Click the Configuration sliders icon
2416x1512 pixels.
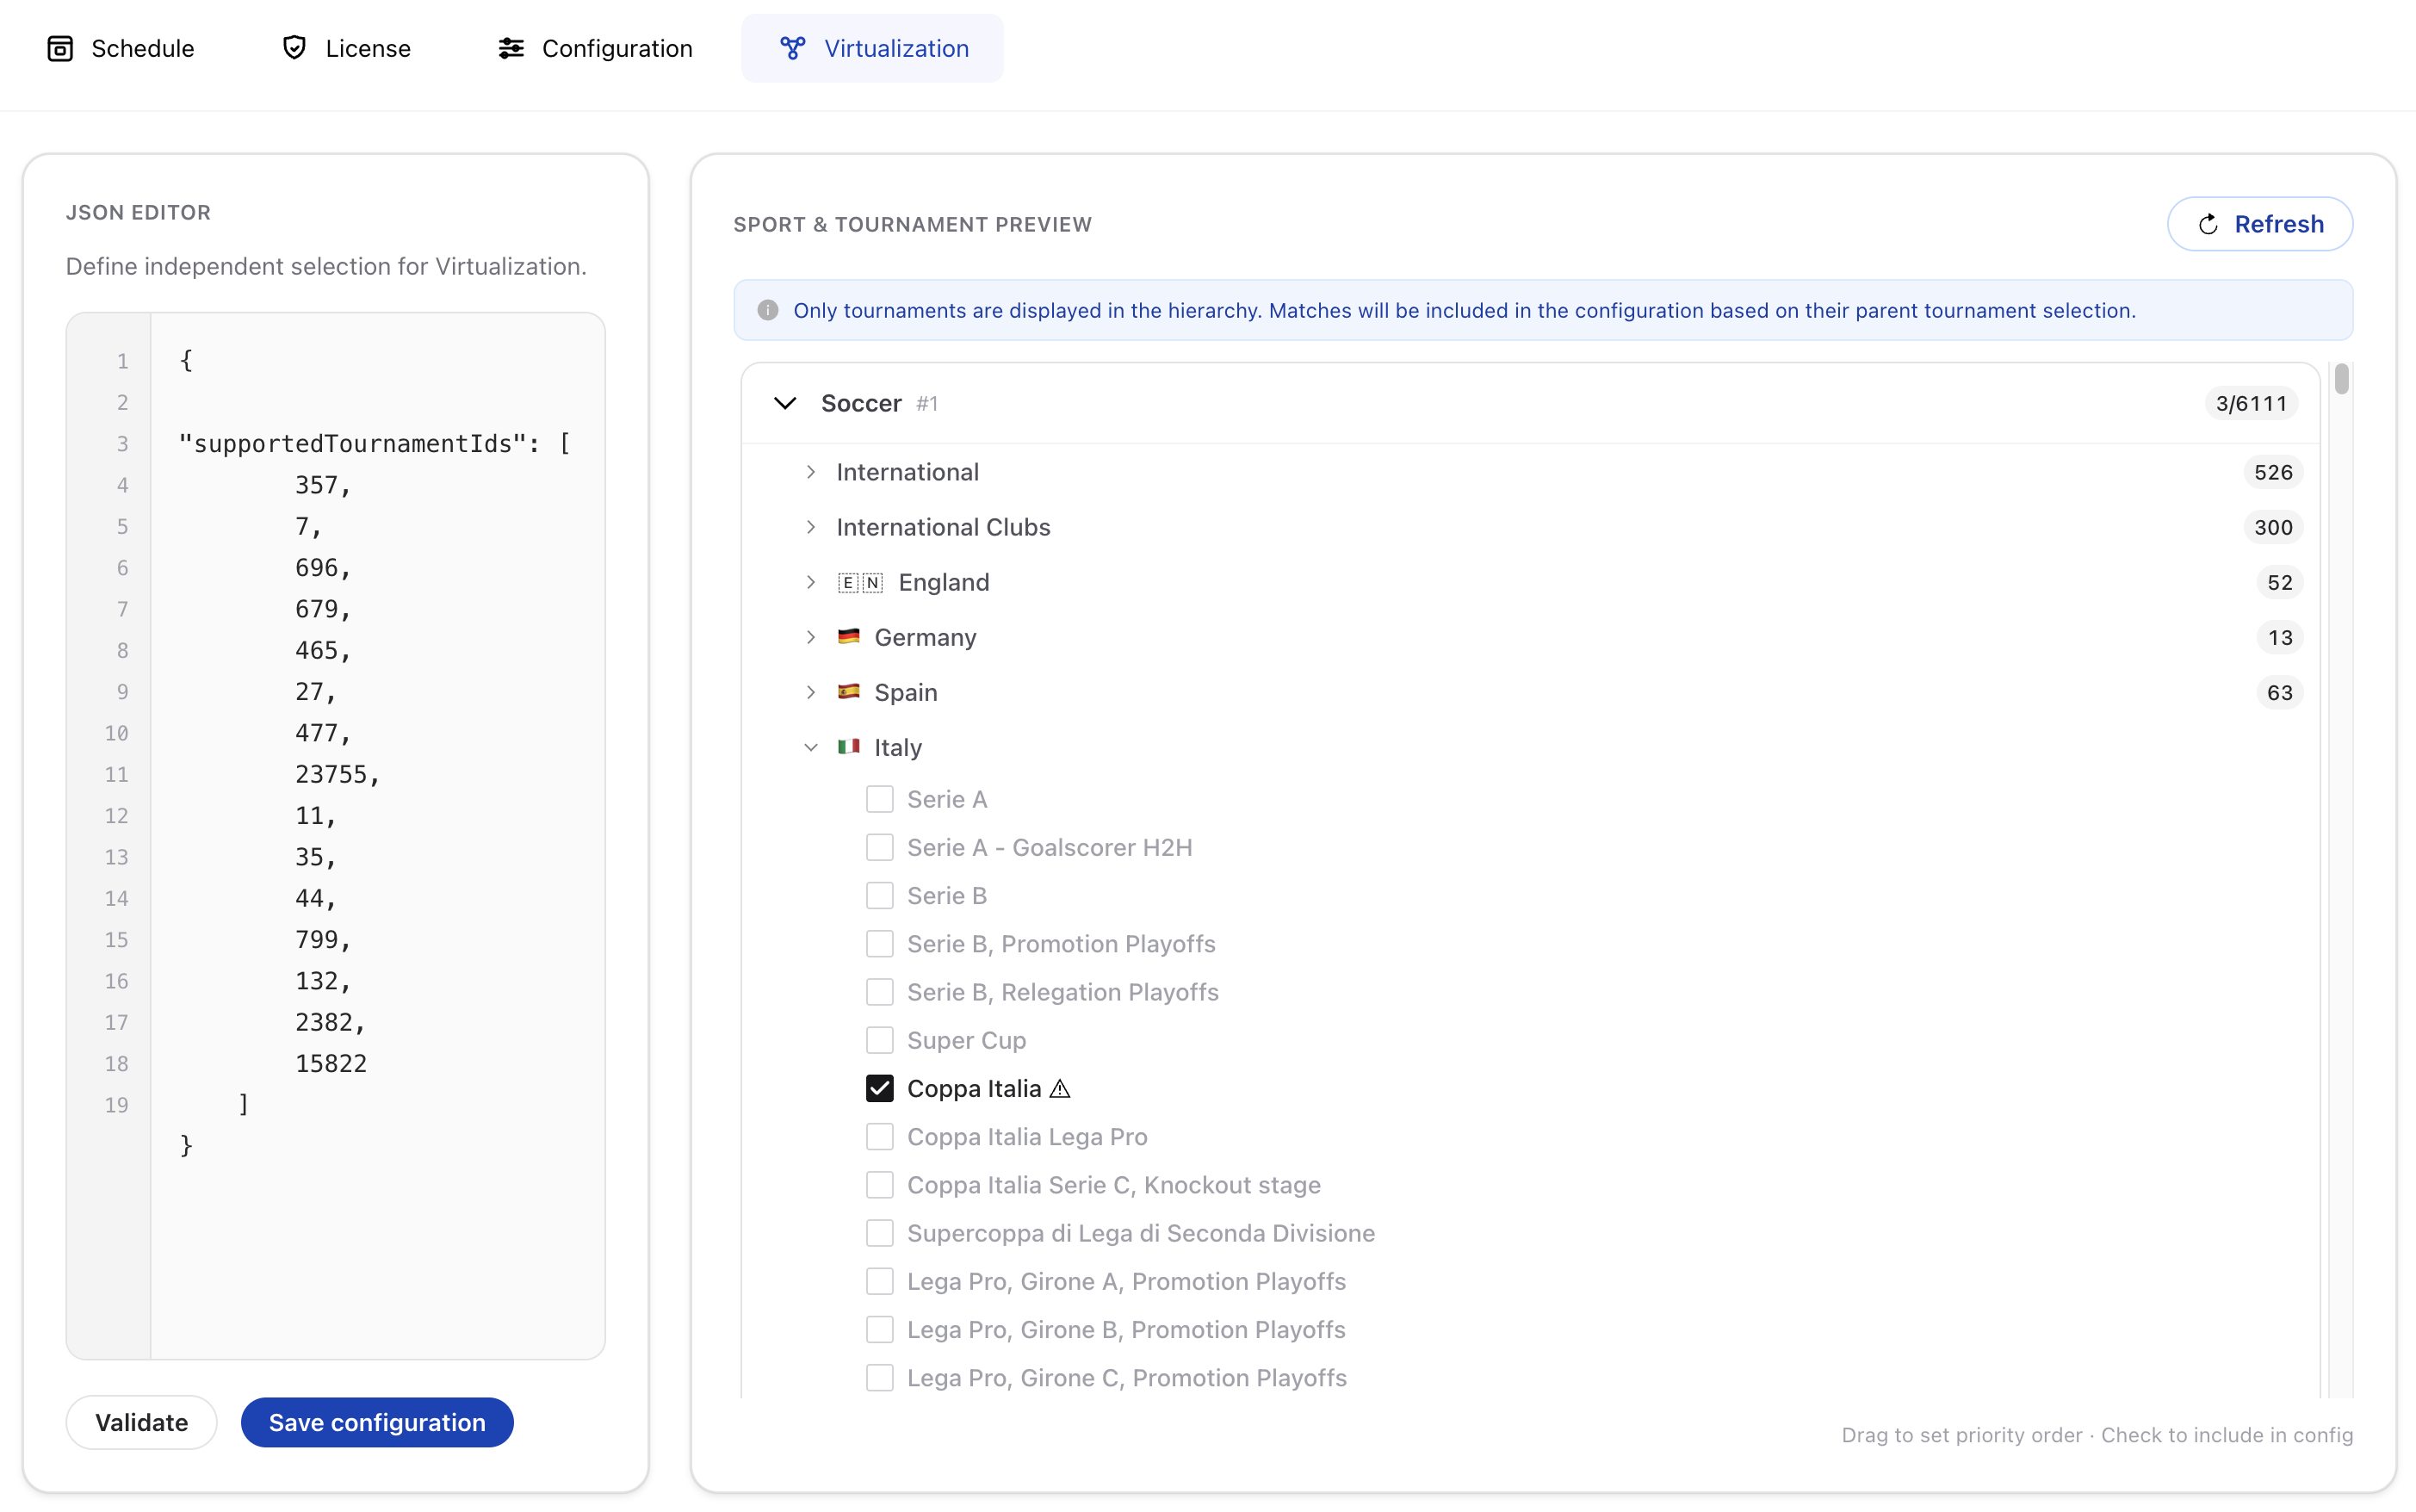[511, 48]
